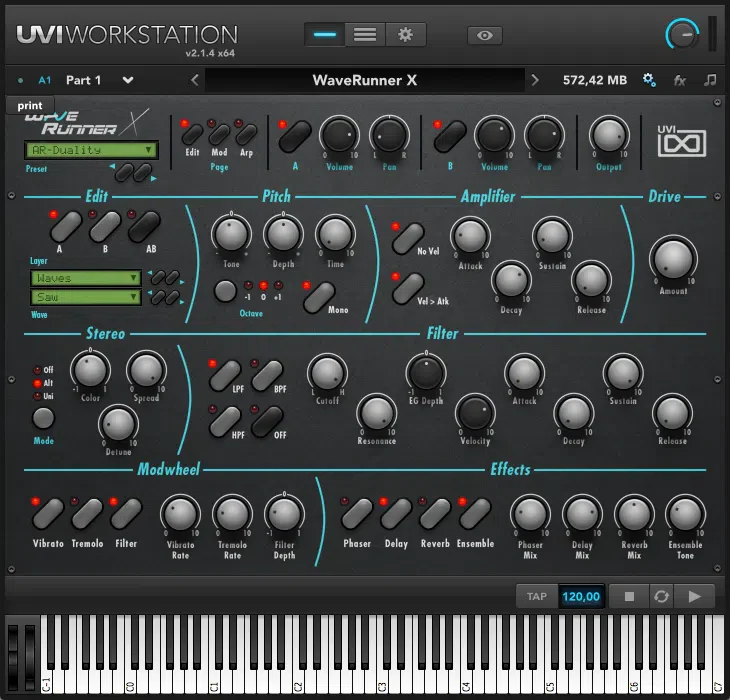730x700 pixels.
Task: Switch to the Arp page
Action: pyautogui.click(x=246, y=135)
